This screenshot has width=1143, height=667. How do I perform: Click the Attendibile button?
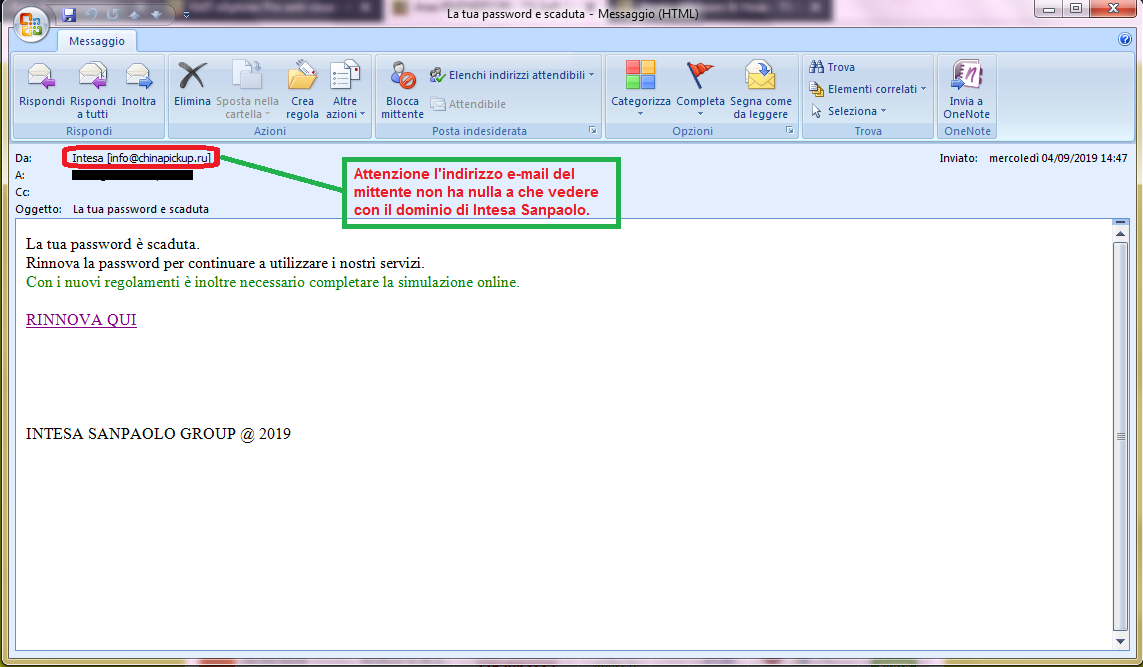(468, 104)
